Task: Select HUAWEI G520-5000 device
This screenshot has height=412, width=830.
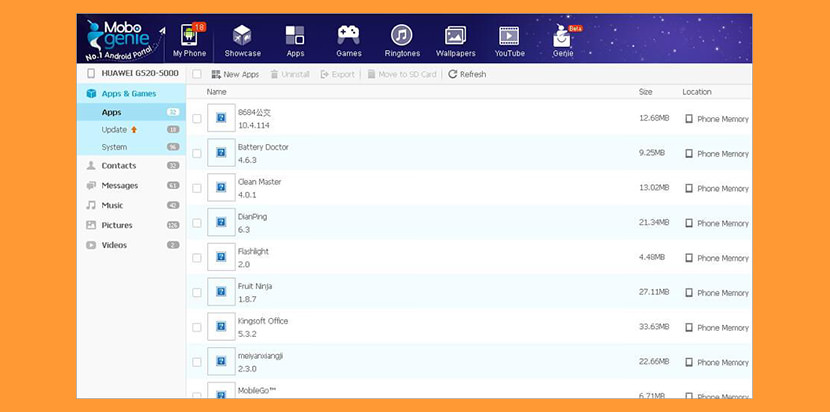Action: (x=132, y=73)
